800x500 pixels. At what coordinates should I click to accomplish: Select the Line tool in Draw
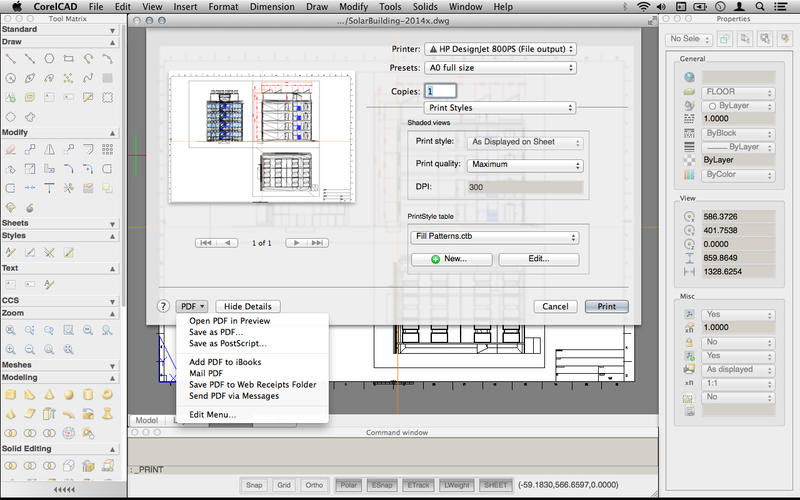coord(10,59)
